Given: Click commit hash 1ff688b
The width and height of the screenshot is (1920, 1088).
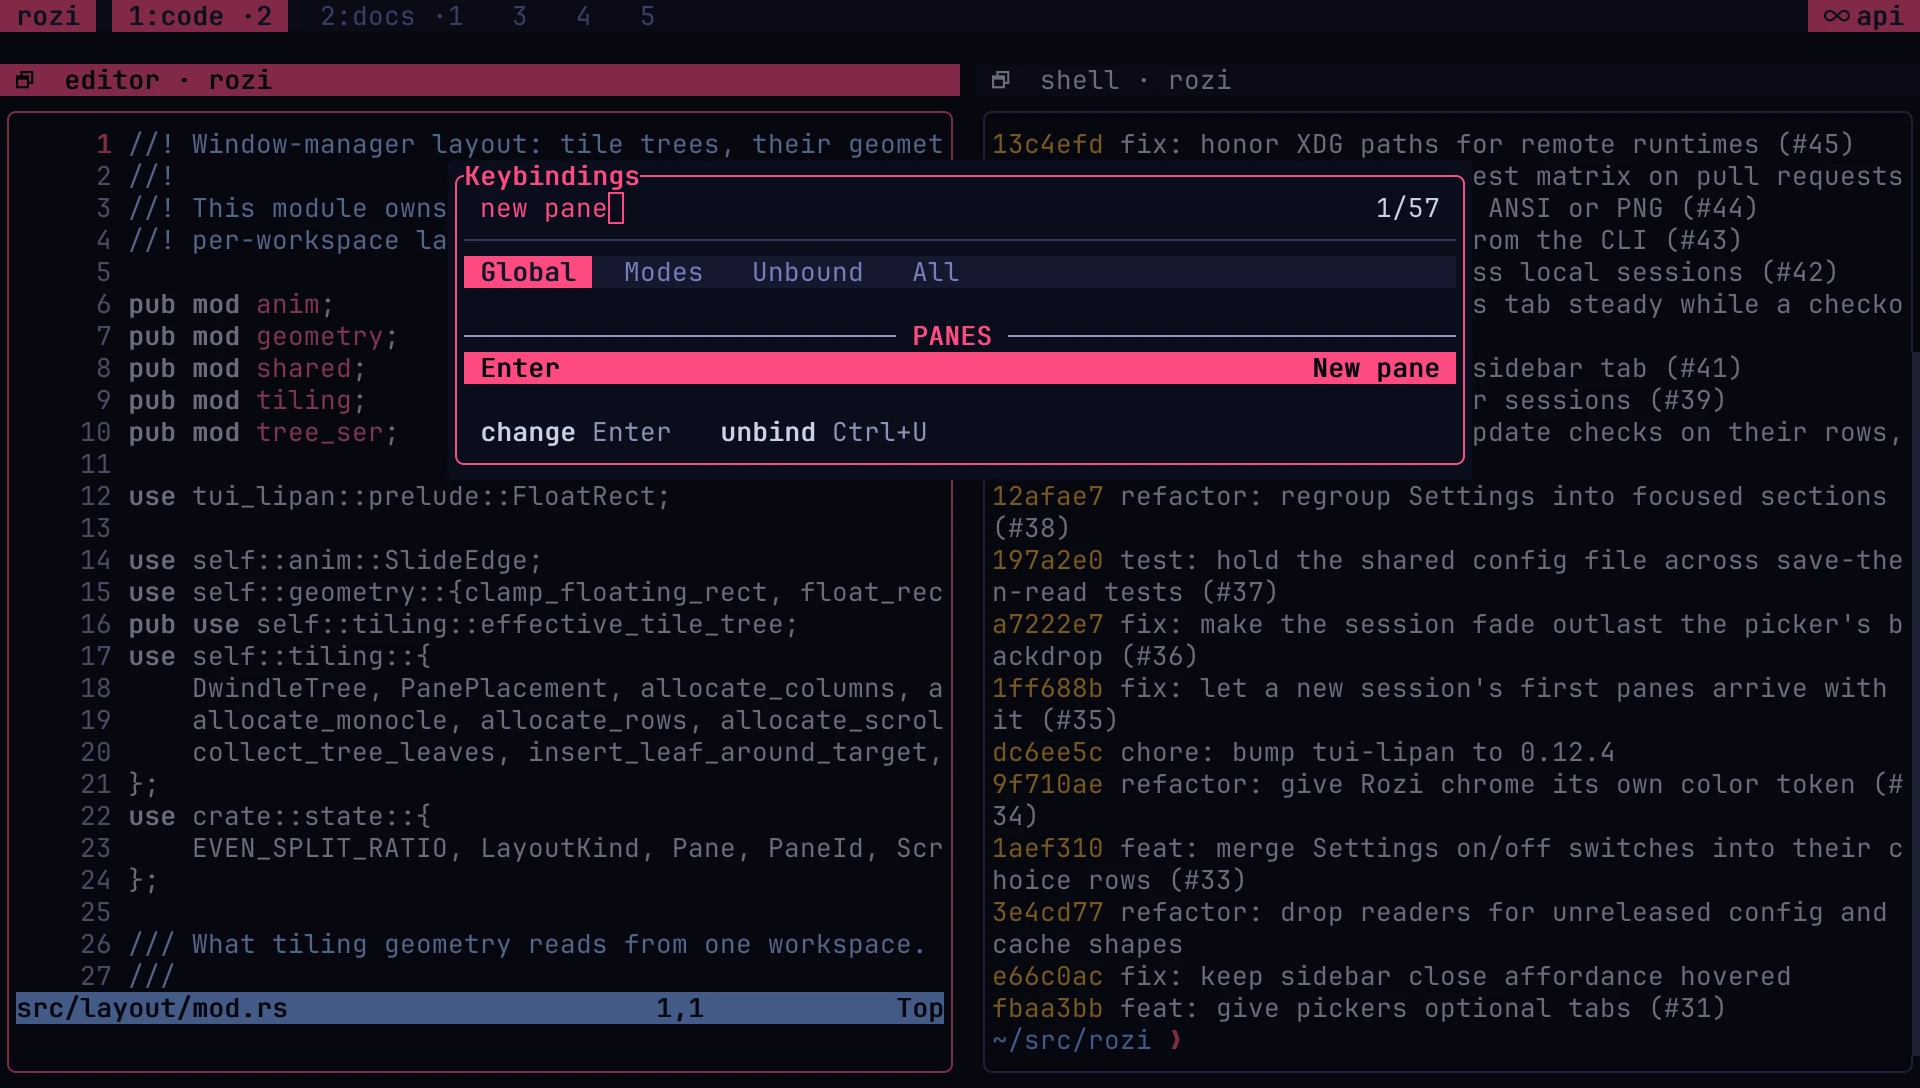Looking at the screenshot, I should pos(1047,688).
